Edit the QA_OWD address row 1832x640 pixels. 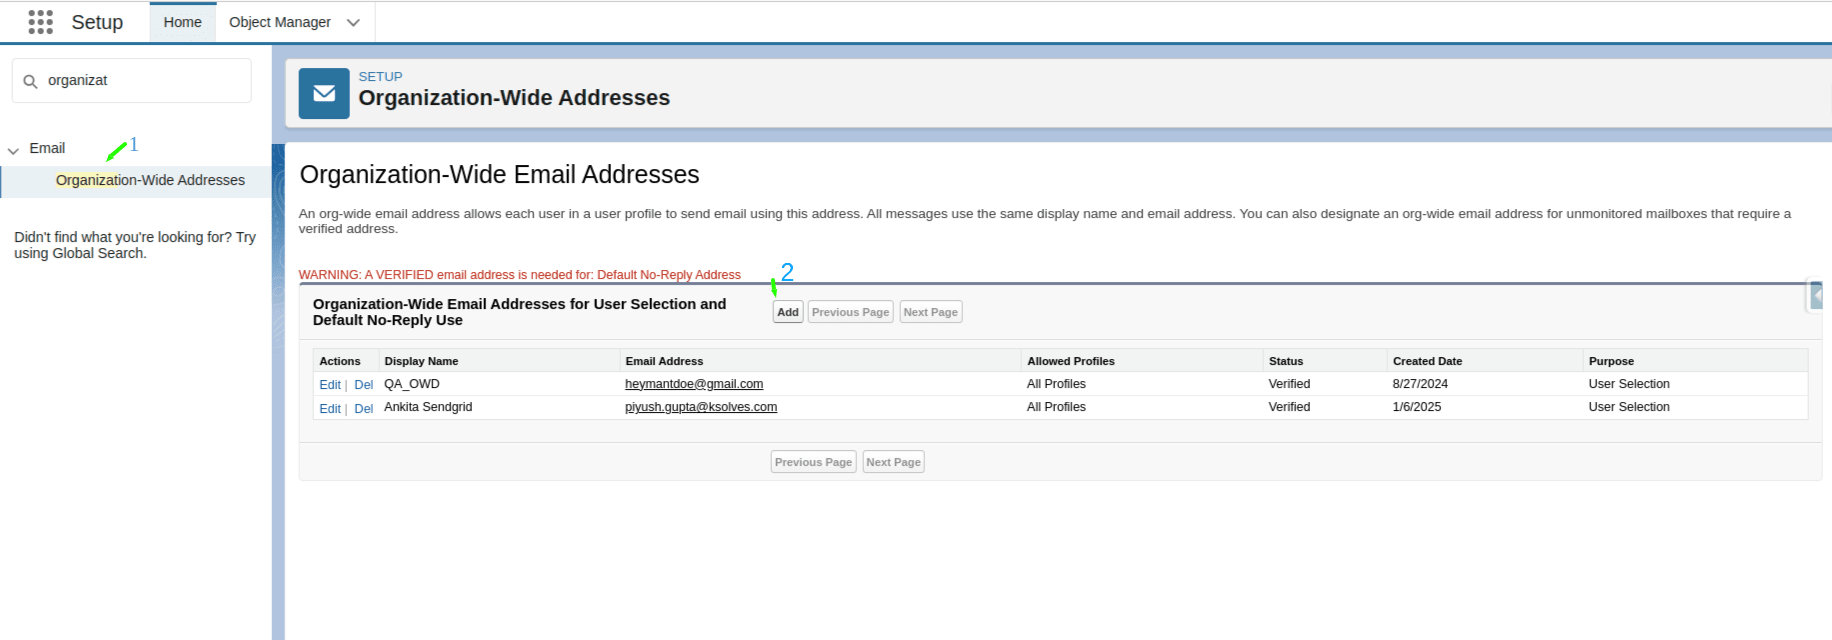[330, 385]
